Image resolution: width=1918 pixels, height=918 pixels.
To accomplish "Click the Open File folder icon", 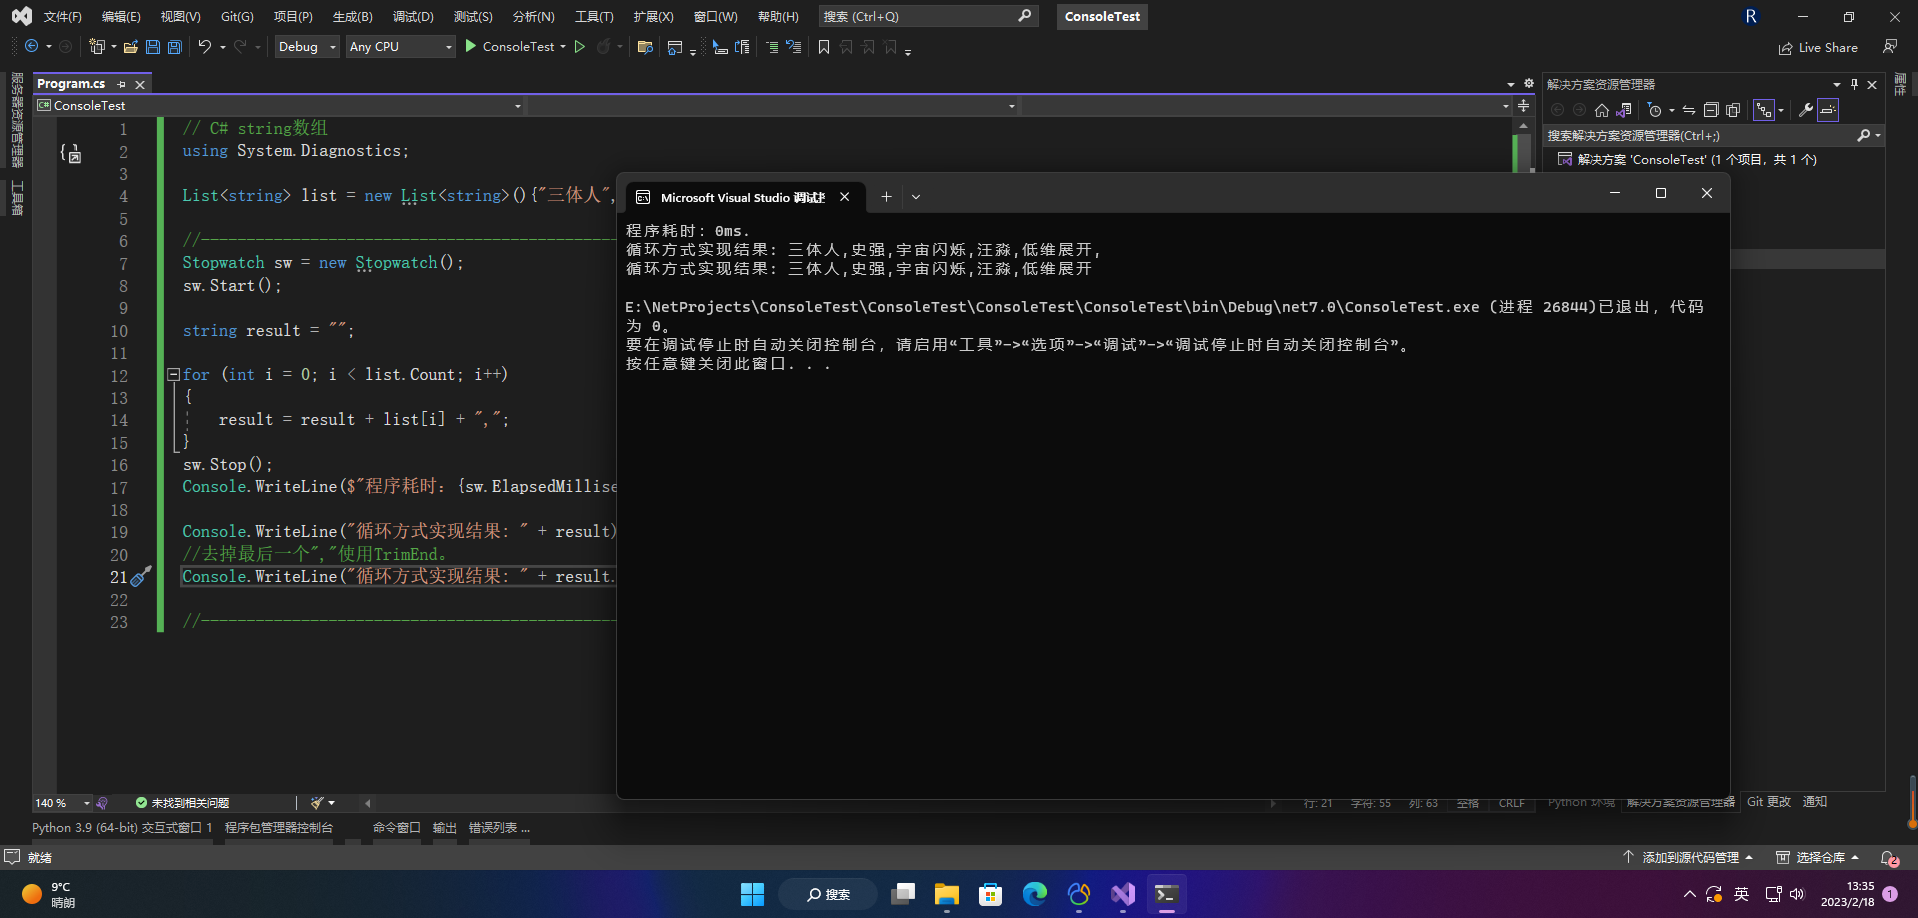I will 131,47.
